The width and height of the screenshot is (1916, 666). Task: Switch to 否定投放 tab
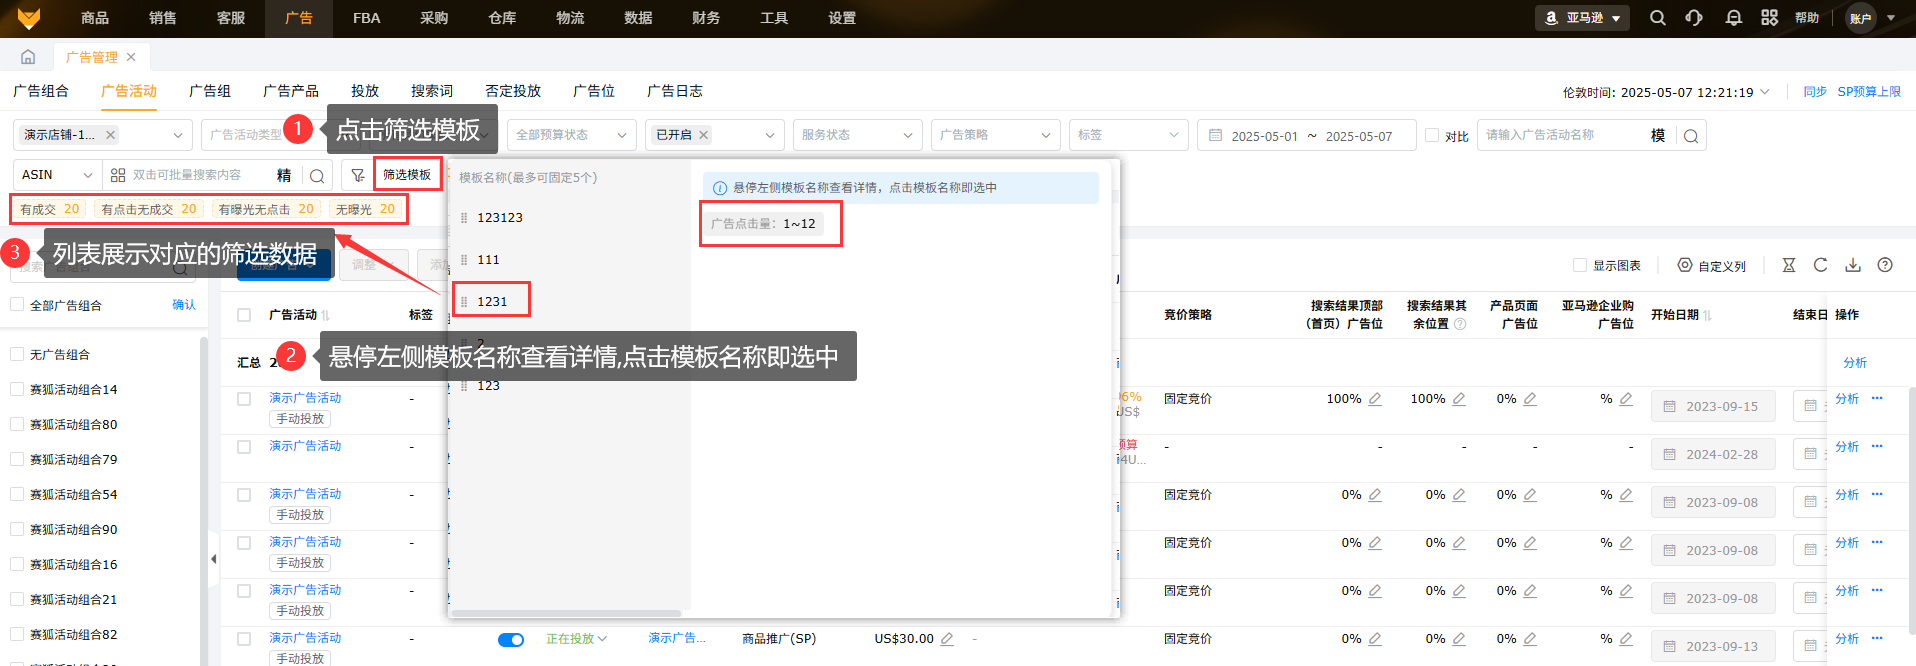pyautogui.click(x=513, y=91)
